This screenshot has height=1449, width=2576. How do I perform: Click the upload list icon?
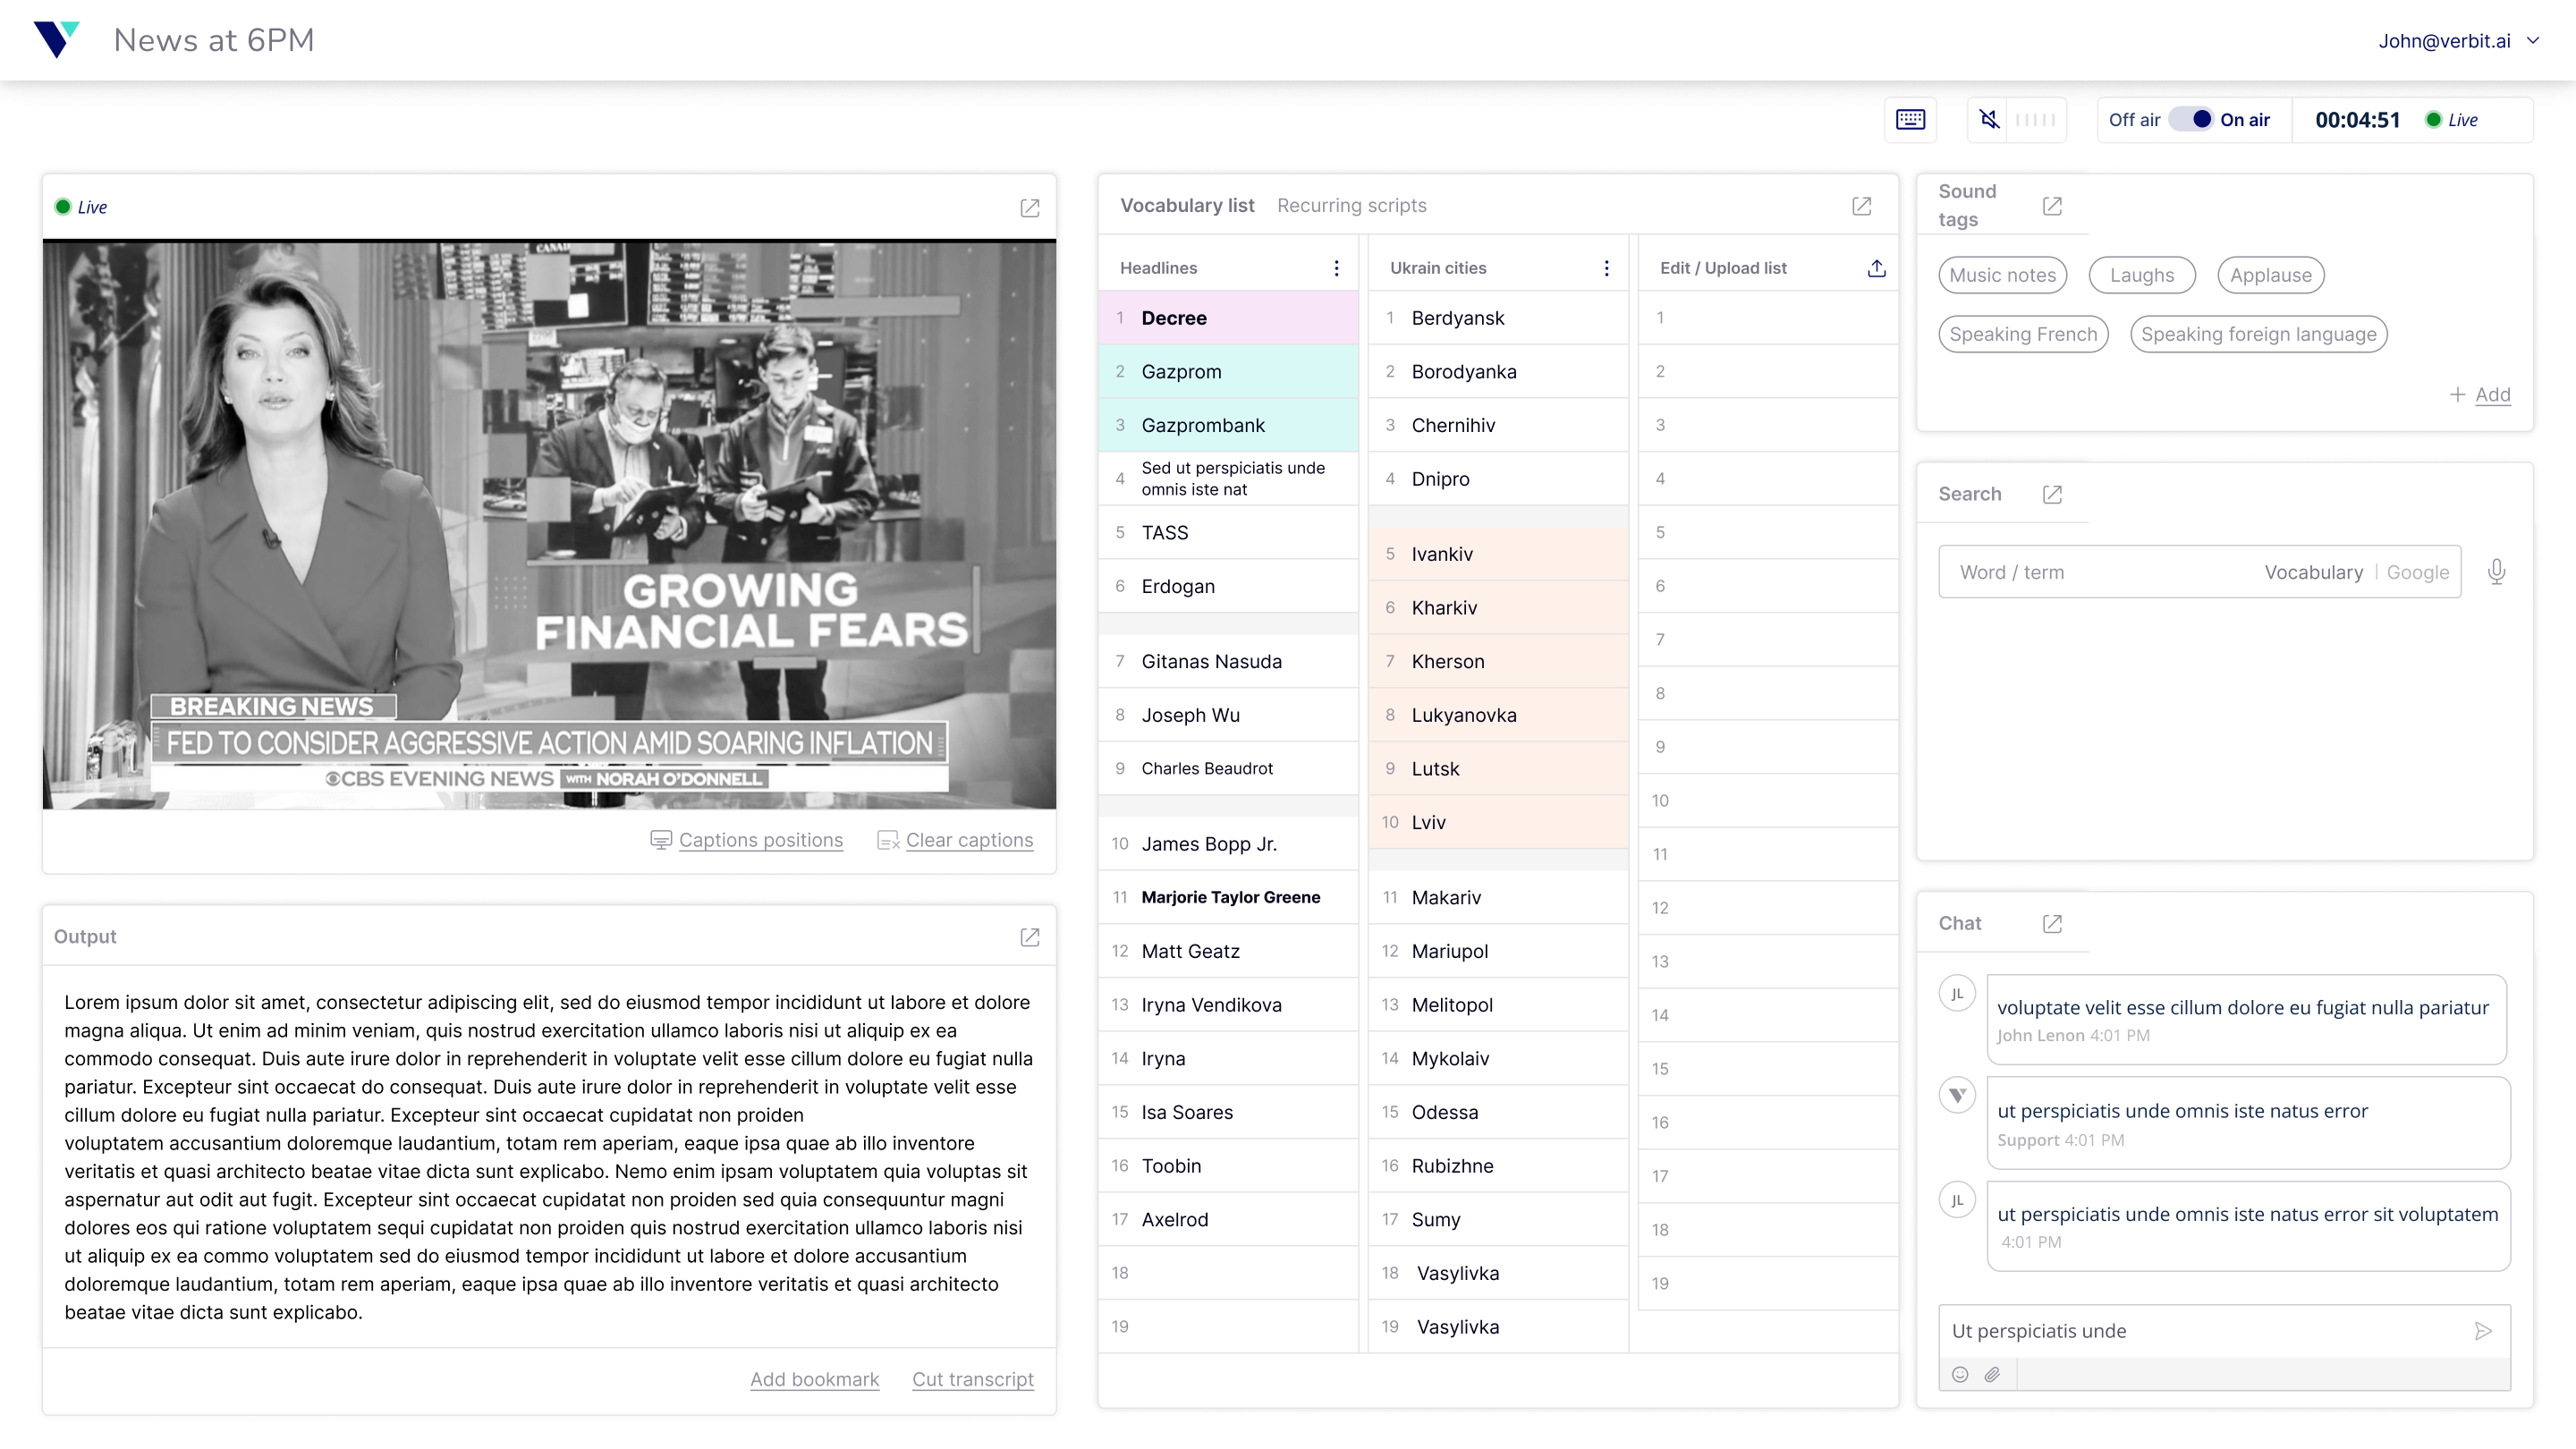(1877, 268)
